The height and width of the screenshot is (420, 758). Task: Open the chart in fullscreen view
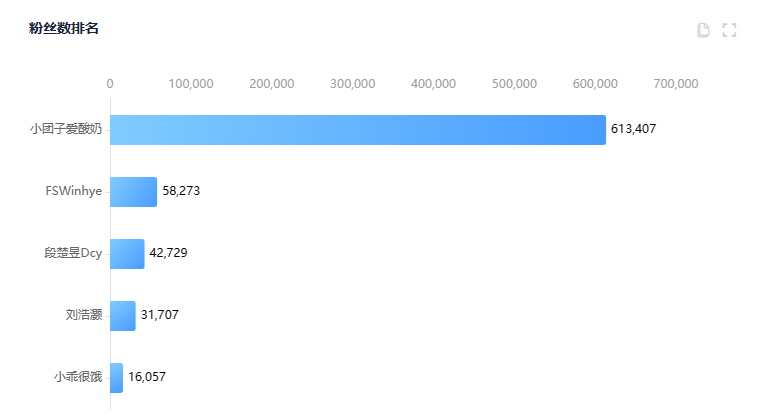point(729,30)
